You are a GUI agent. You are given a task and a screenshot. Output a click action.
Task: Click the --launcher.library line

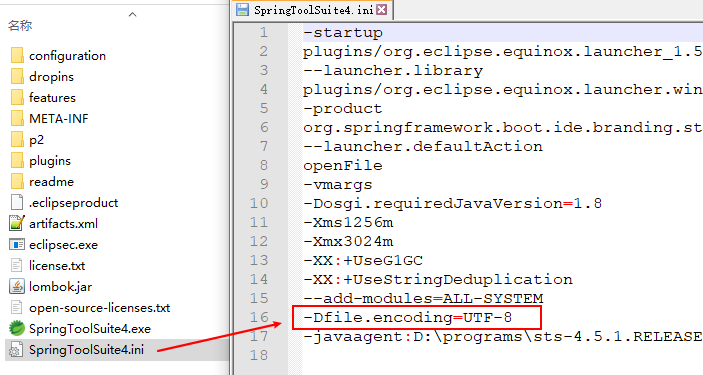coord(393,71)
